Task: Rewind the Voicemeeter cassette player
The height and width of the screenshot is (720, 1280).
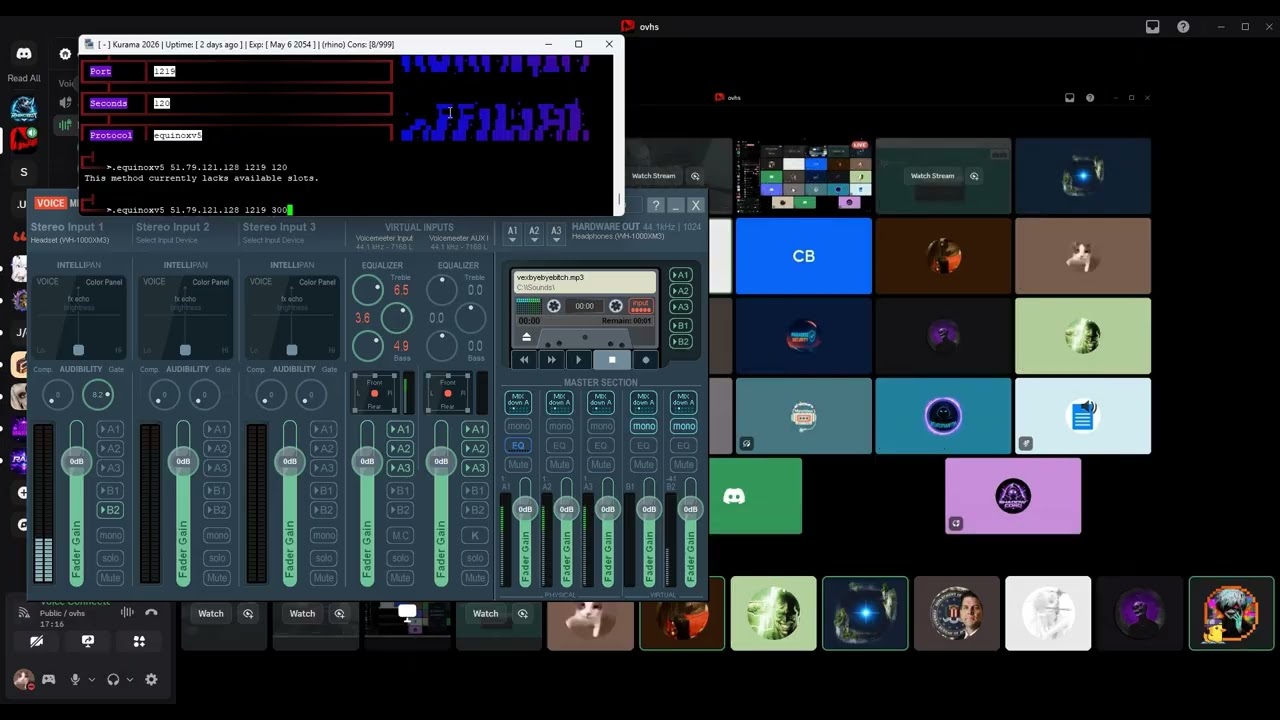Action: click(x=524, y=360)
